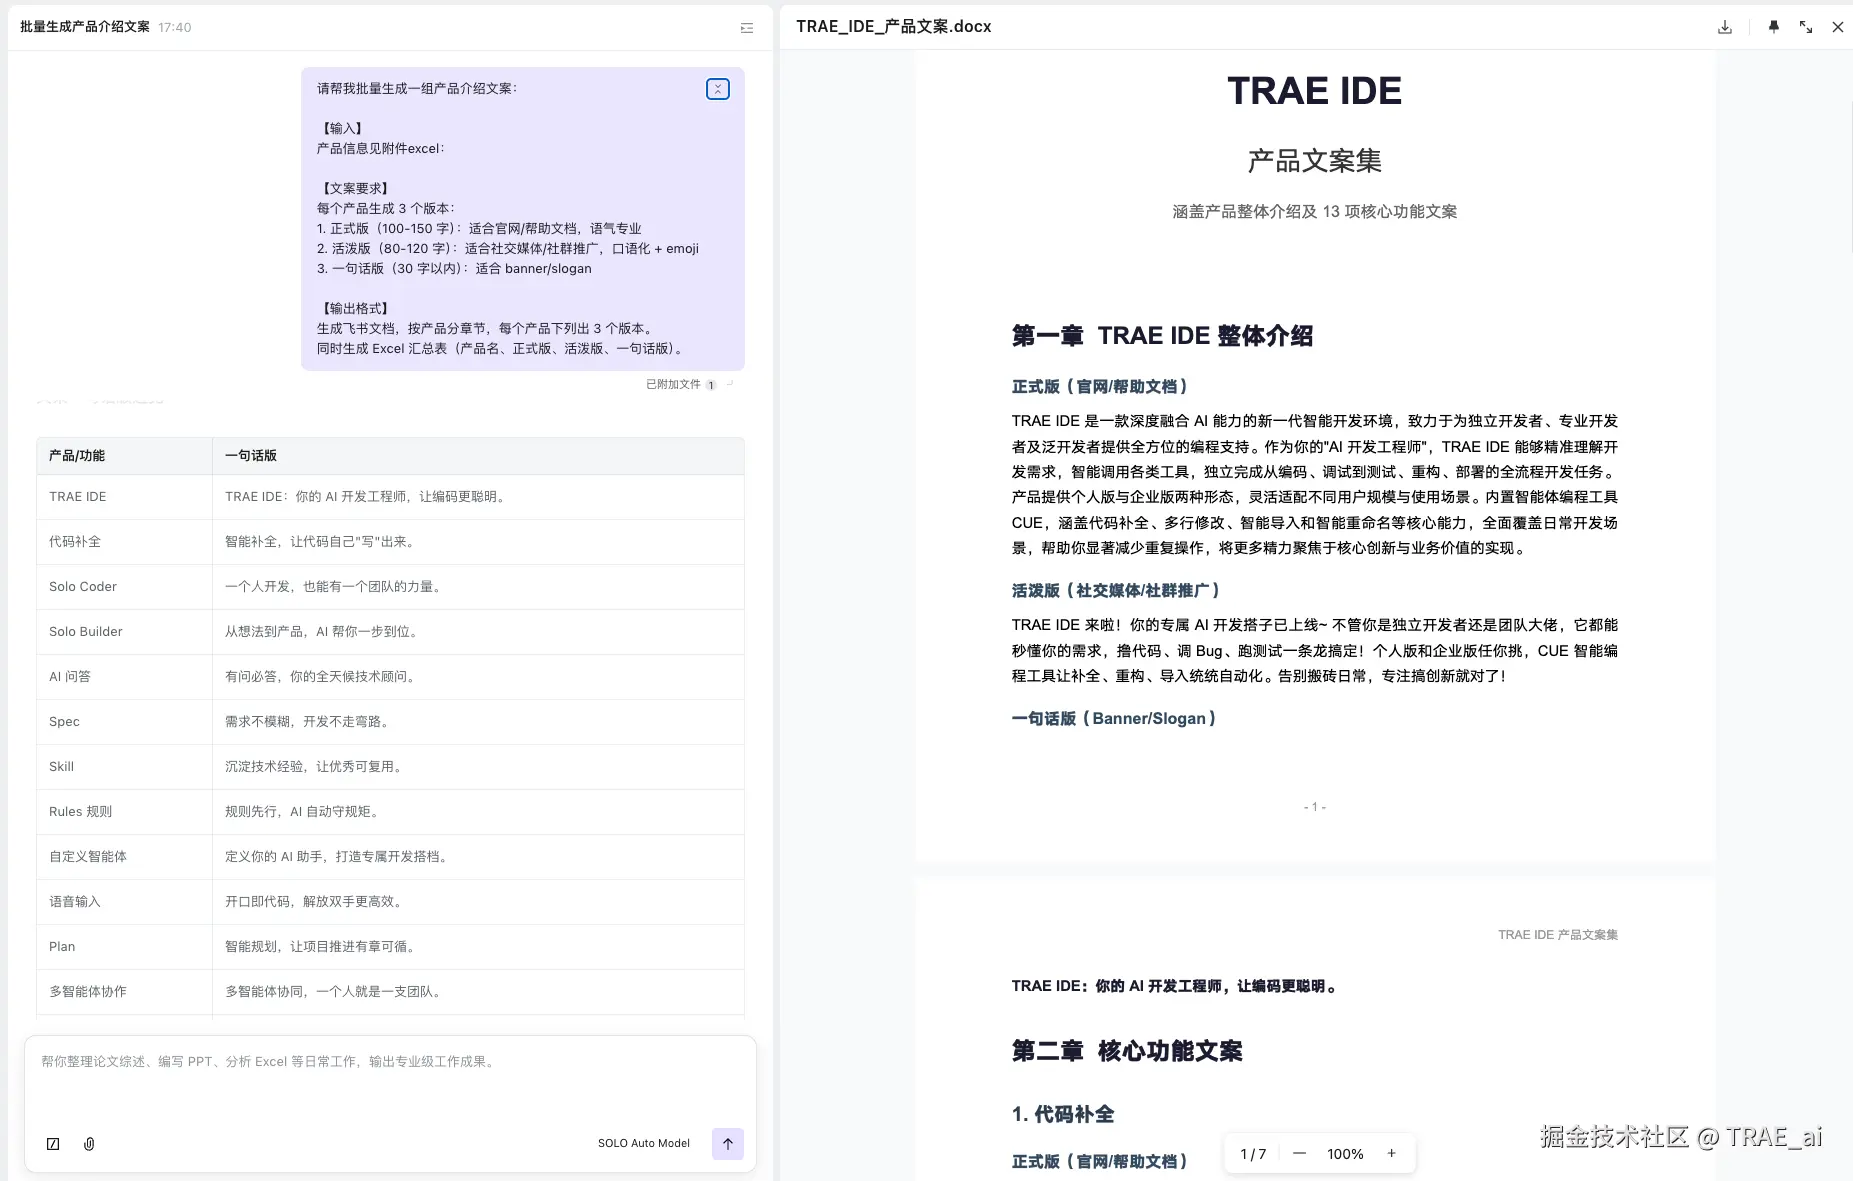Click the reply arrow beside 已附加文件
This screenshot has height=1181, width=1853.
[x=730, y=383]
